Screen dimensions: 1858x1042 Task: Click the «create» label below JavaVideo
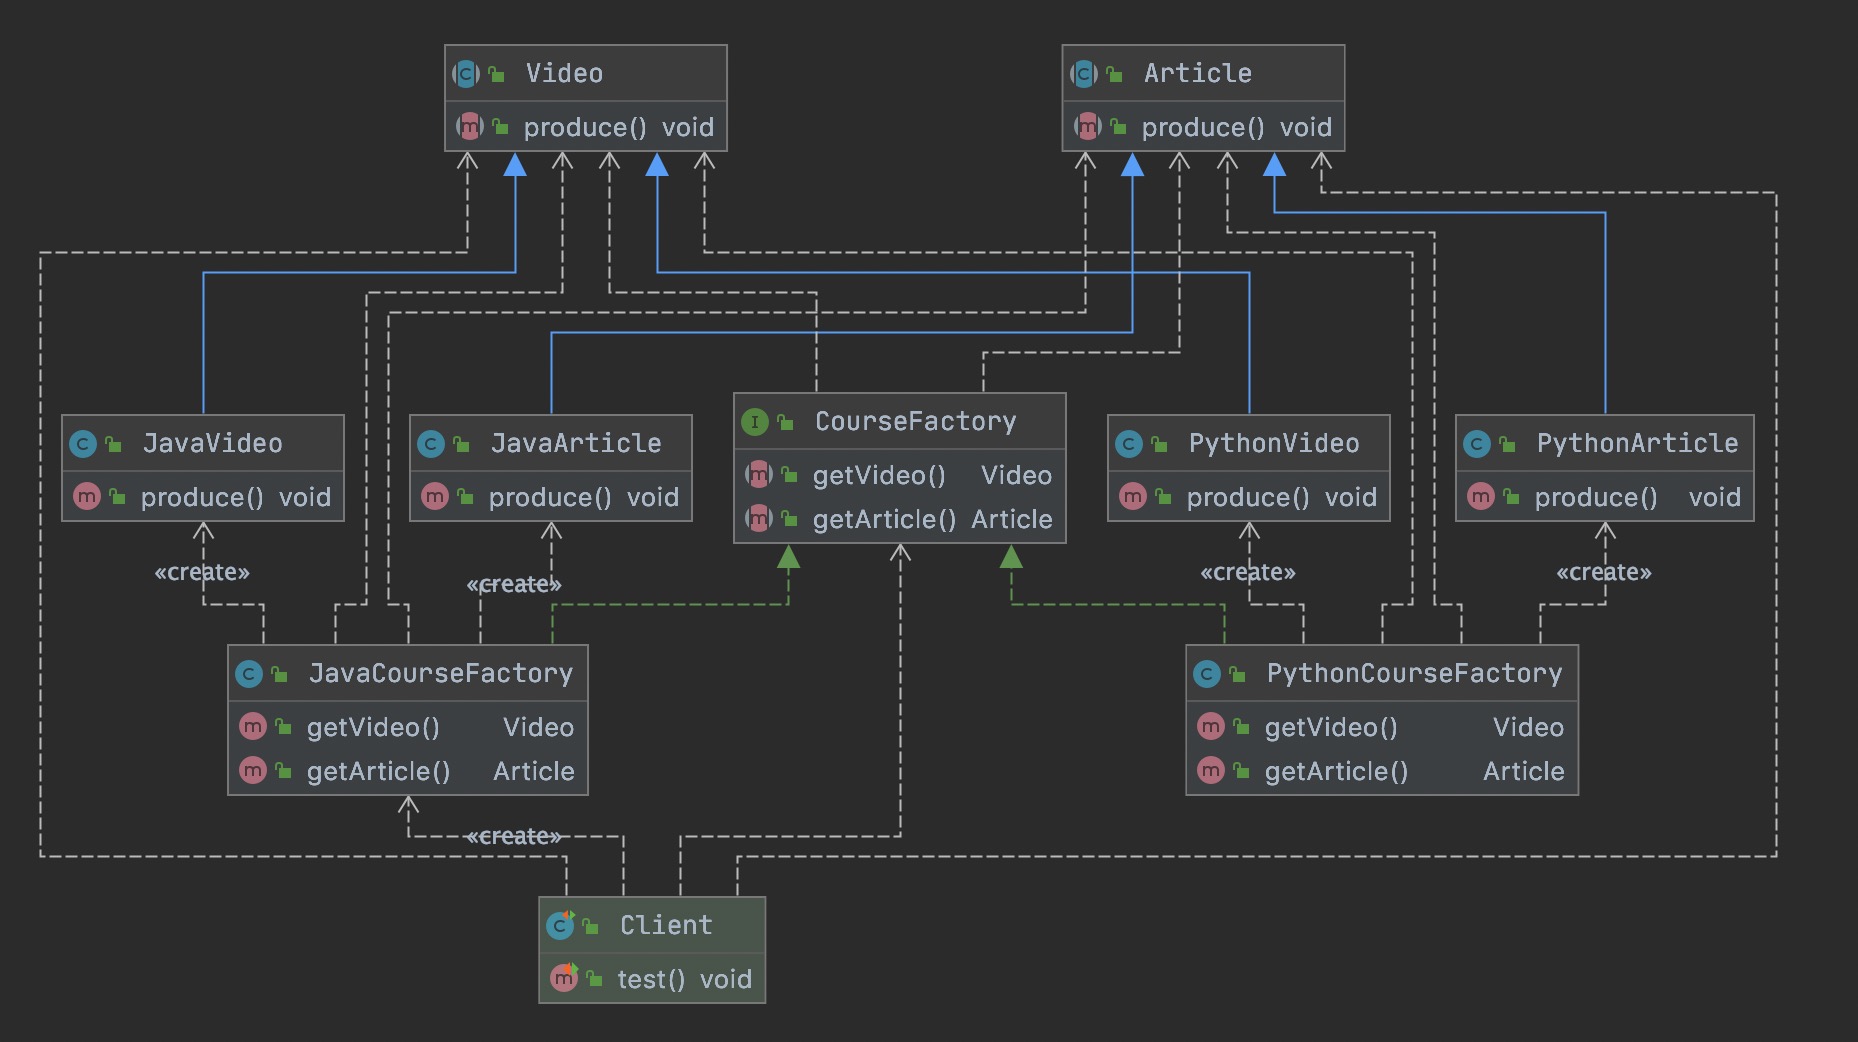202,572
